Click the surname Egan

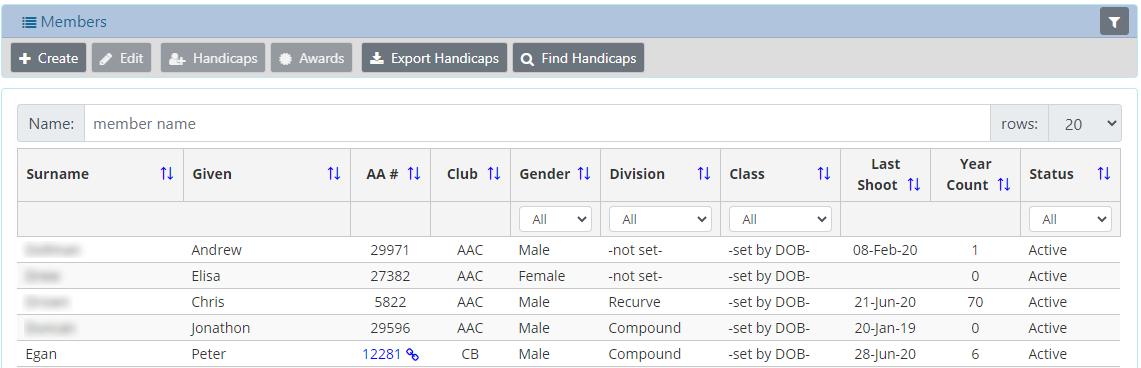click(x=41, y=354)
